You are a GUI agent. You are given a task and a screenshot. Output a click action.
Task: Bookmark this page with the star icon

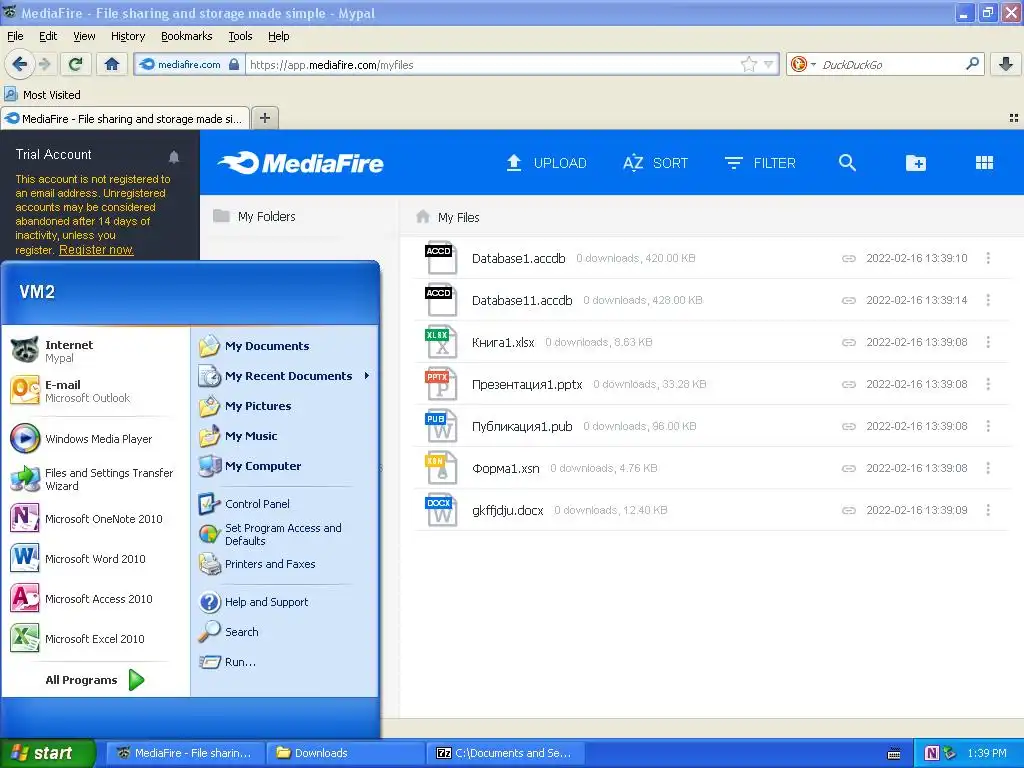[x=748, y=64]
